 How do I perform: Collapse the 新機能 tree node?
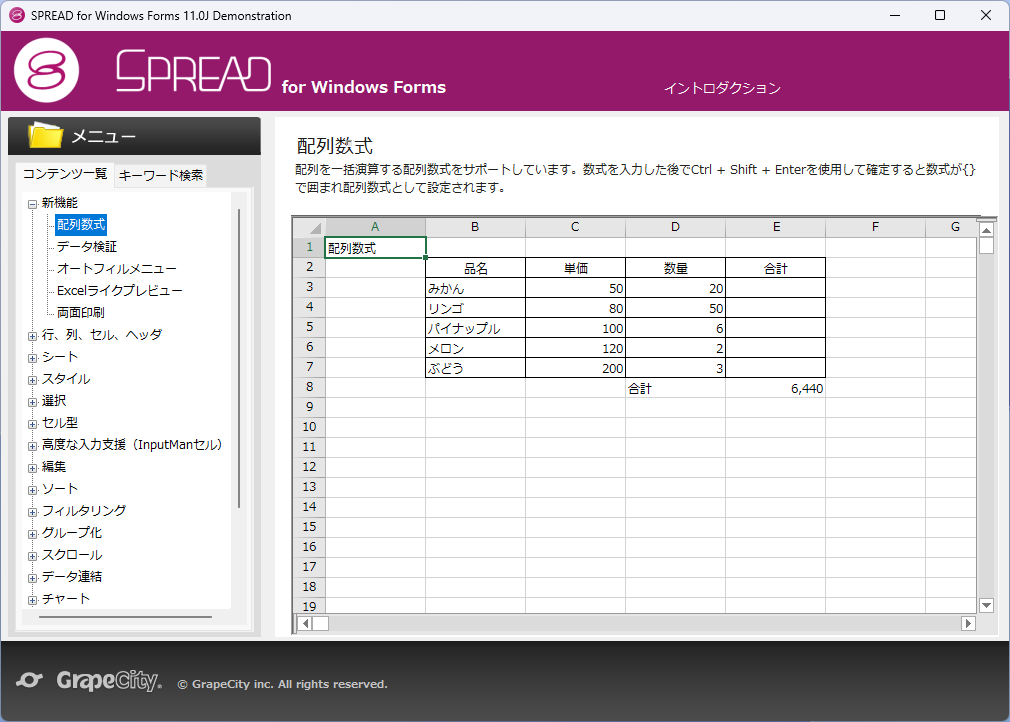tap(32, 204)
